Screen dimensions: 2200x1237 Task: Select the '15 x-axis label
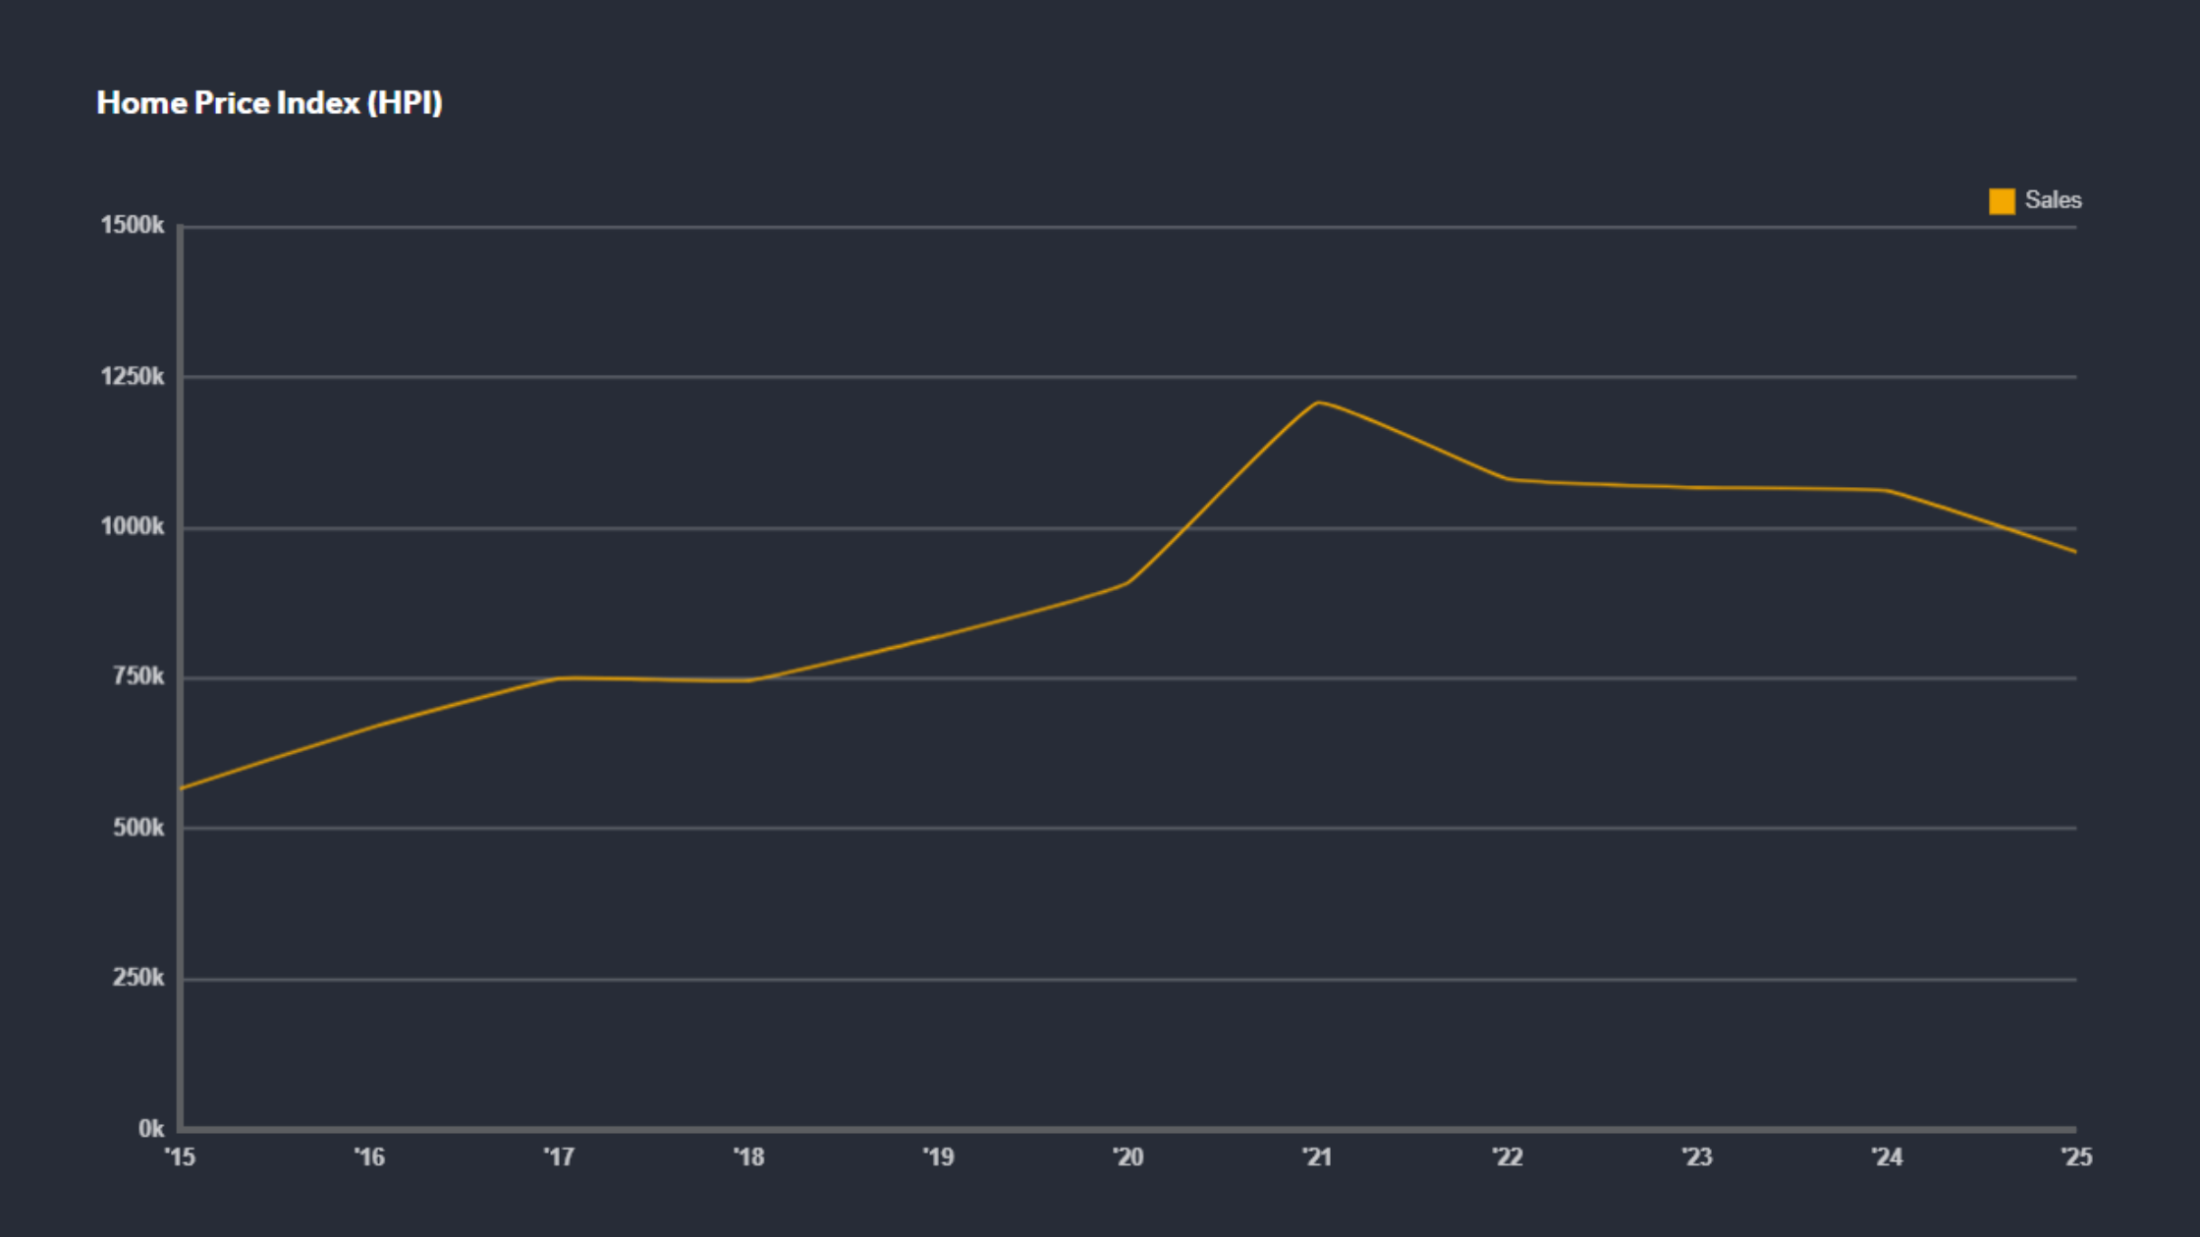tap(180, 1157)
